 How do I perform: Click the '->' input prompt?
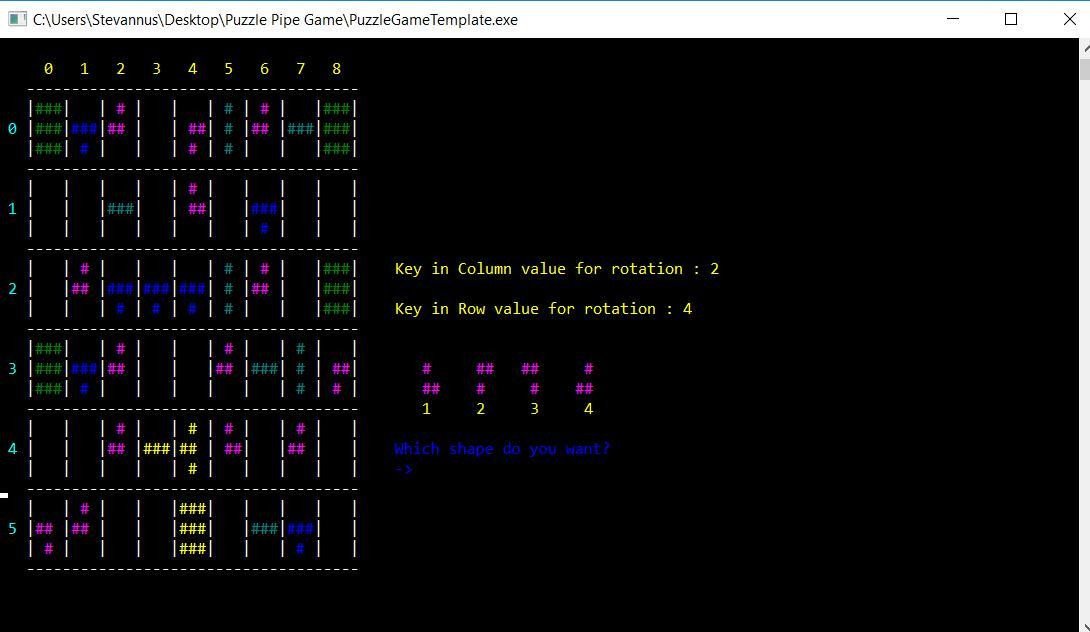pos(403,469)
